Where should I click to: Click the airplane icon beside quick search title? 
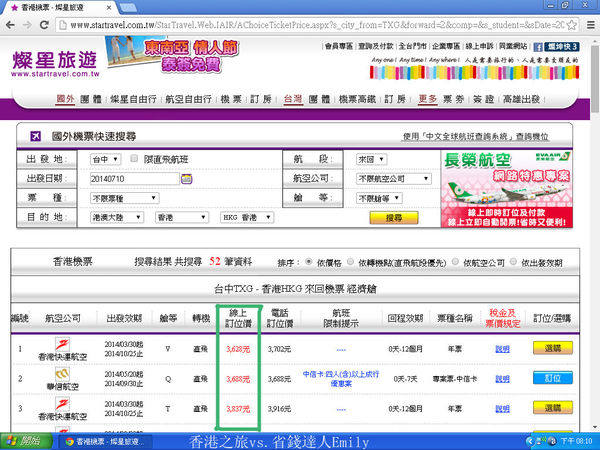36,135
